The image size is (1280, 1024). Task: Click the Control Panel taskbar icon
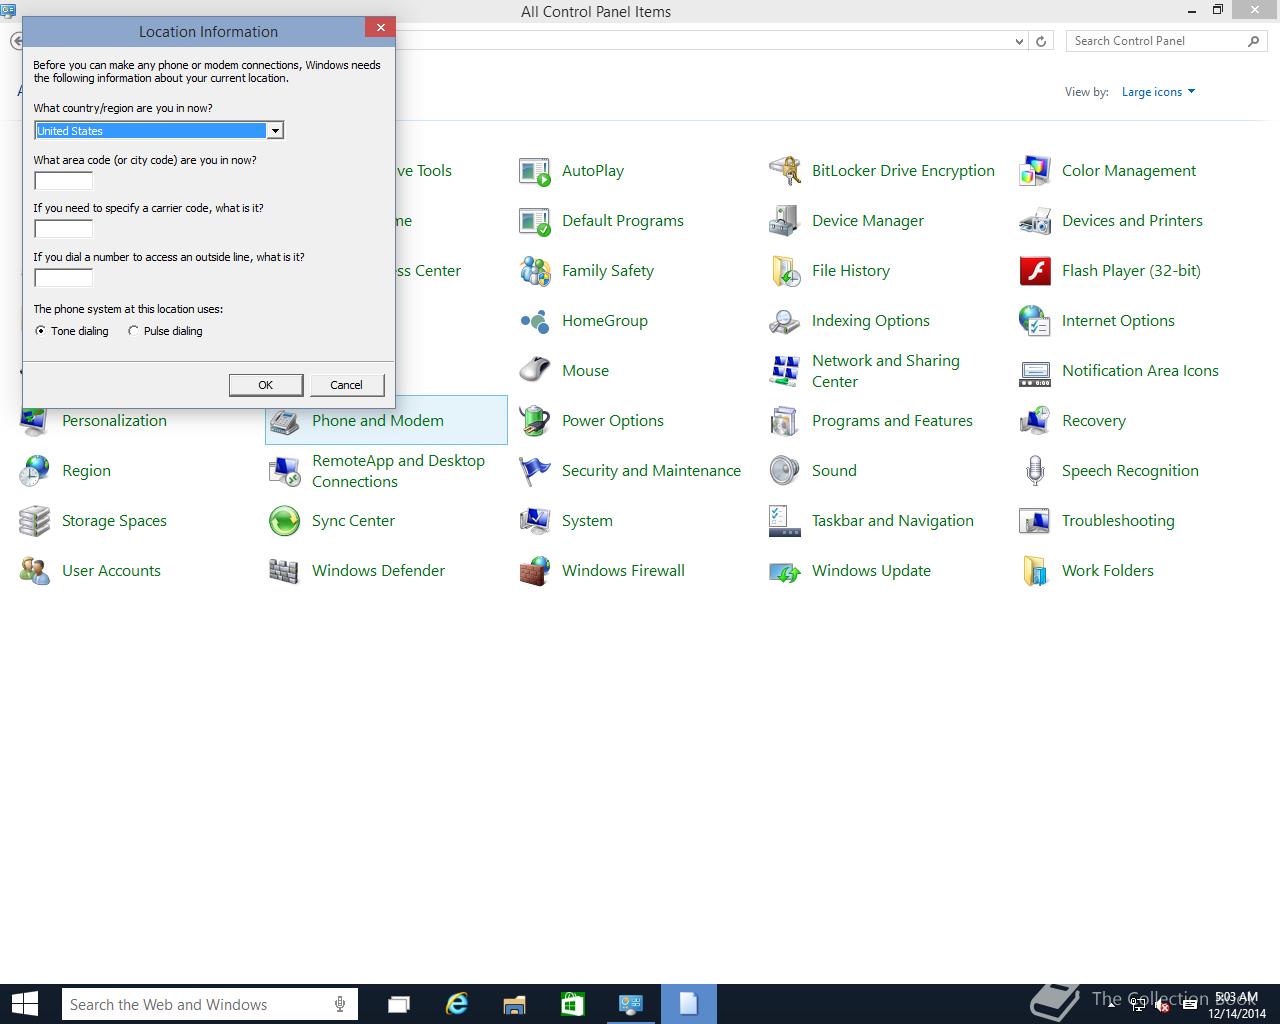(x=631, y=1004)
